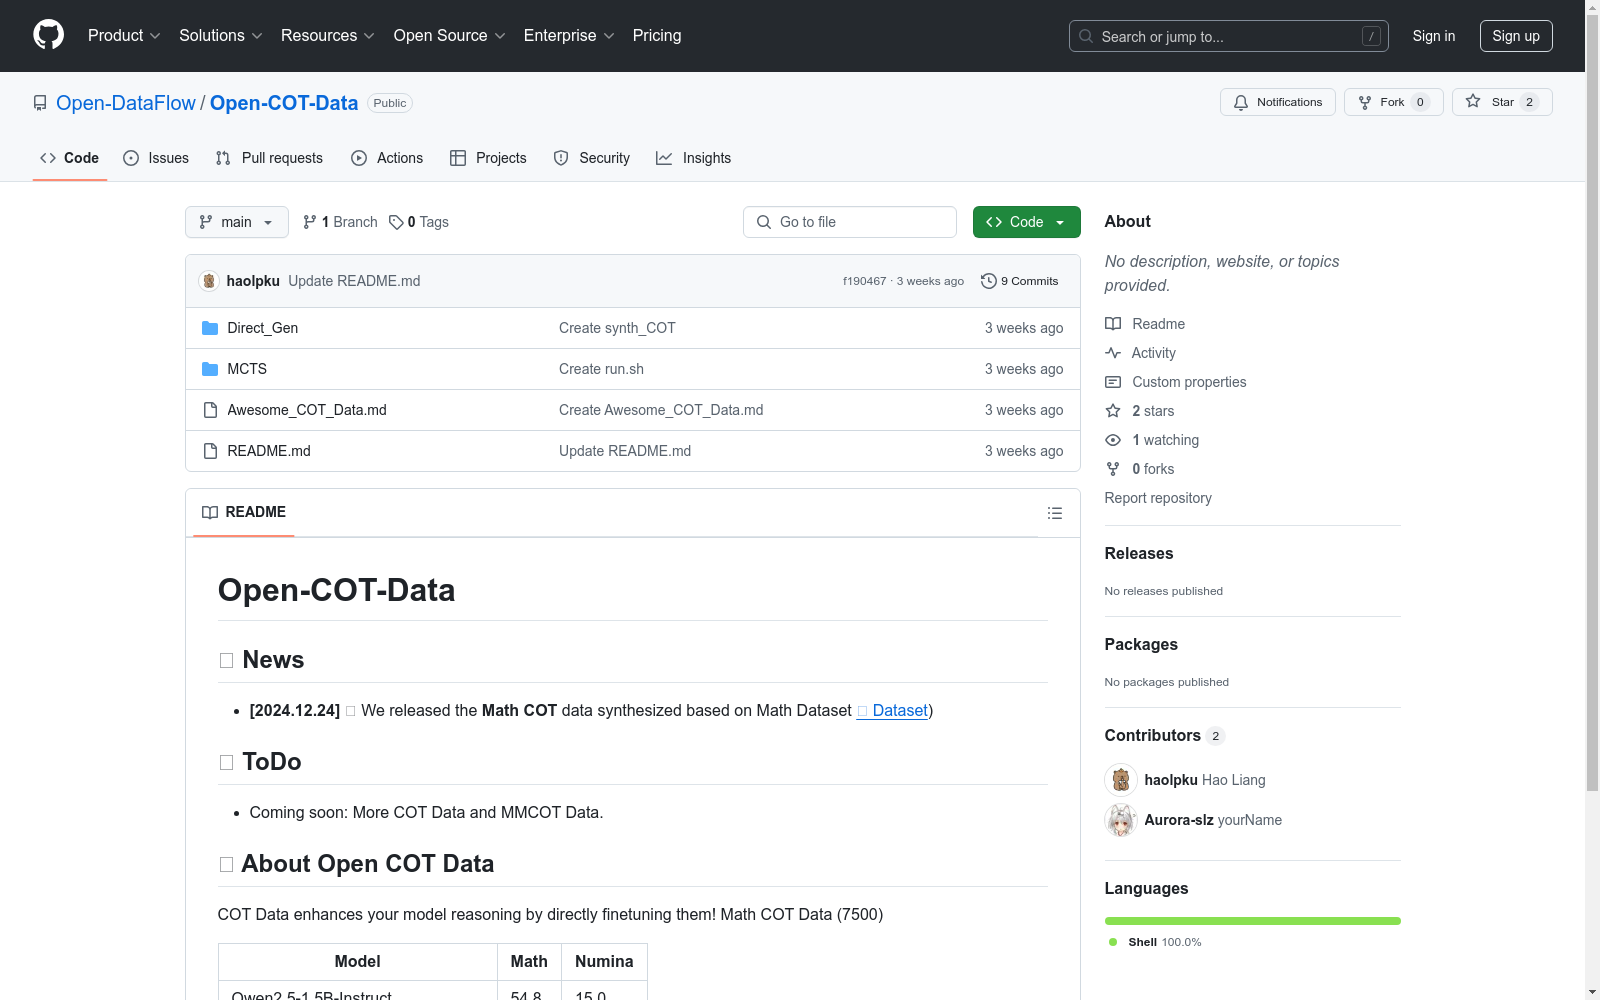Go to the Pricing page
Image resolution: width=1600 pixels, height=1000 pixels.
pos(657,36)
